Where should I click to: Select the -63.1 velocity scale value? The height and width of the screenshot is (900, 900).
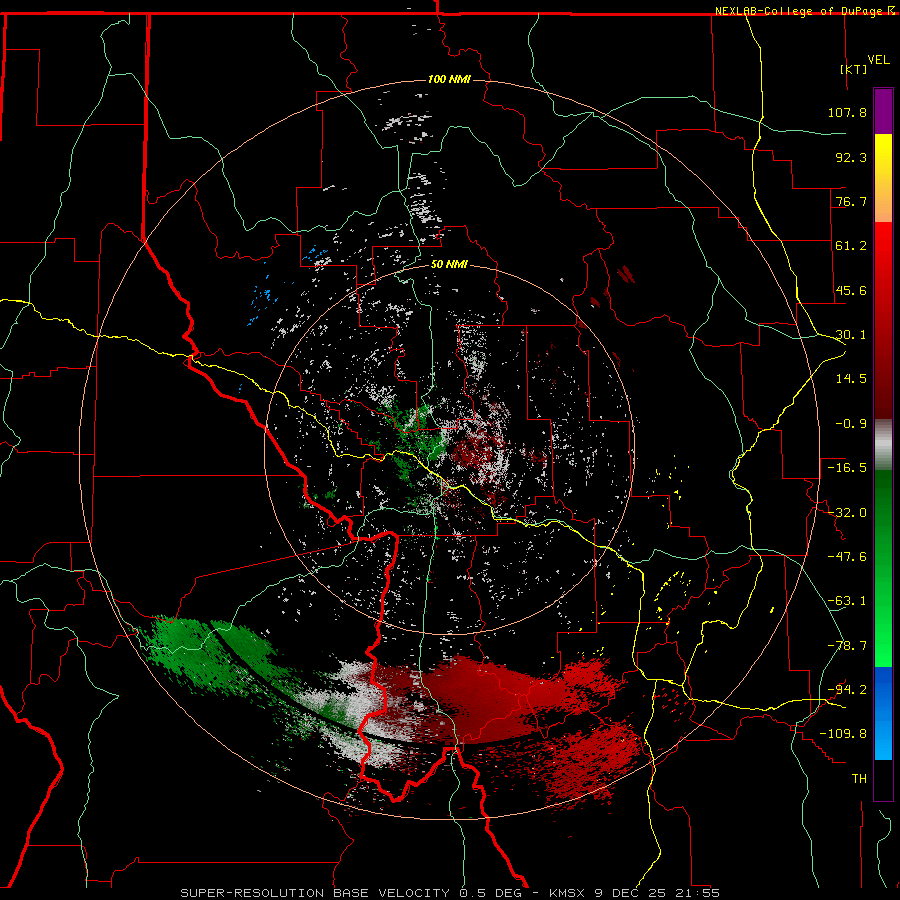click(x=847, y=601)
